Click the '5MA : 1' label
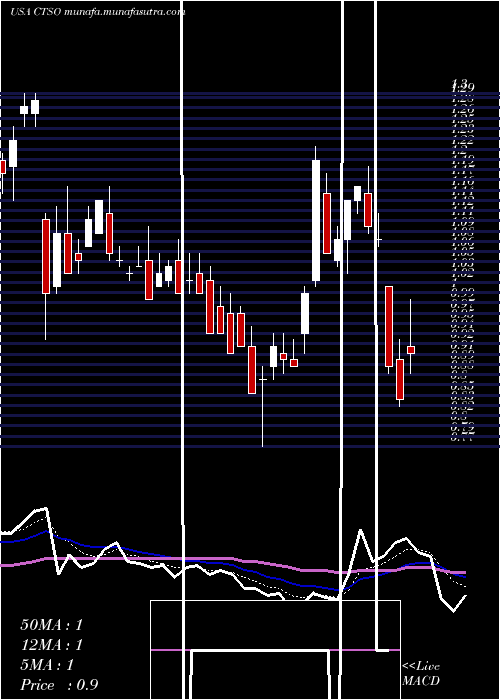Viewport: 500px width, 700px height. tap(47, 665)
